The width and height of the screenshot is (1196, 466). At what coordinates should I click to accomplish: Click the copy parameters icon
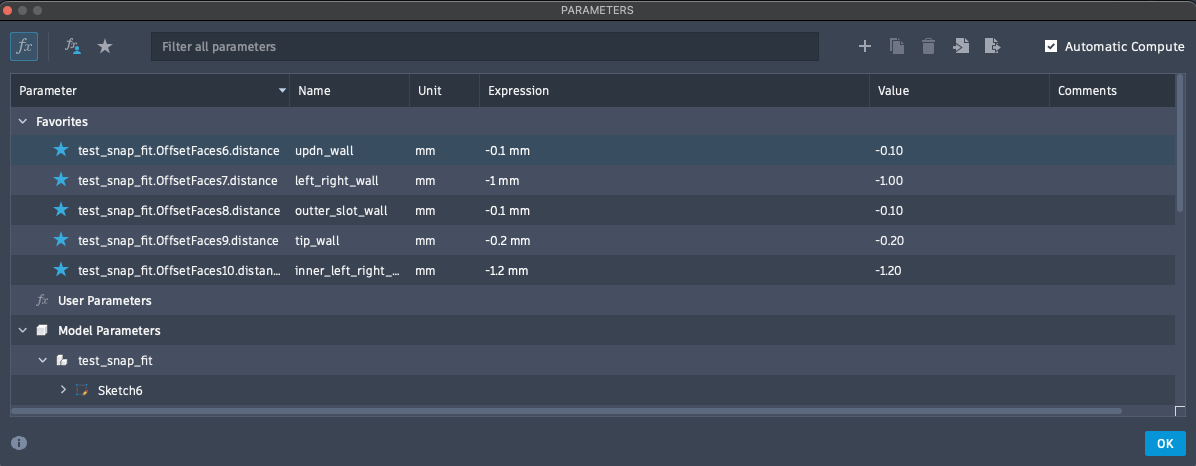(897, 46)
